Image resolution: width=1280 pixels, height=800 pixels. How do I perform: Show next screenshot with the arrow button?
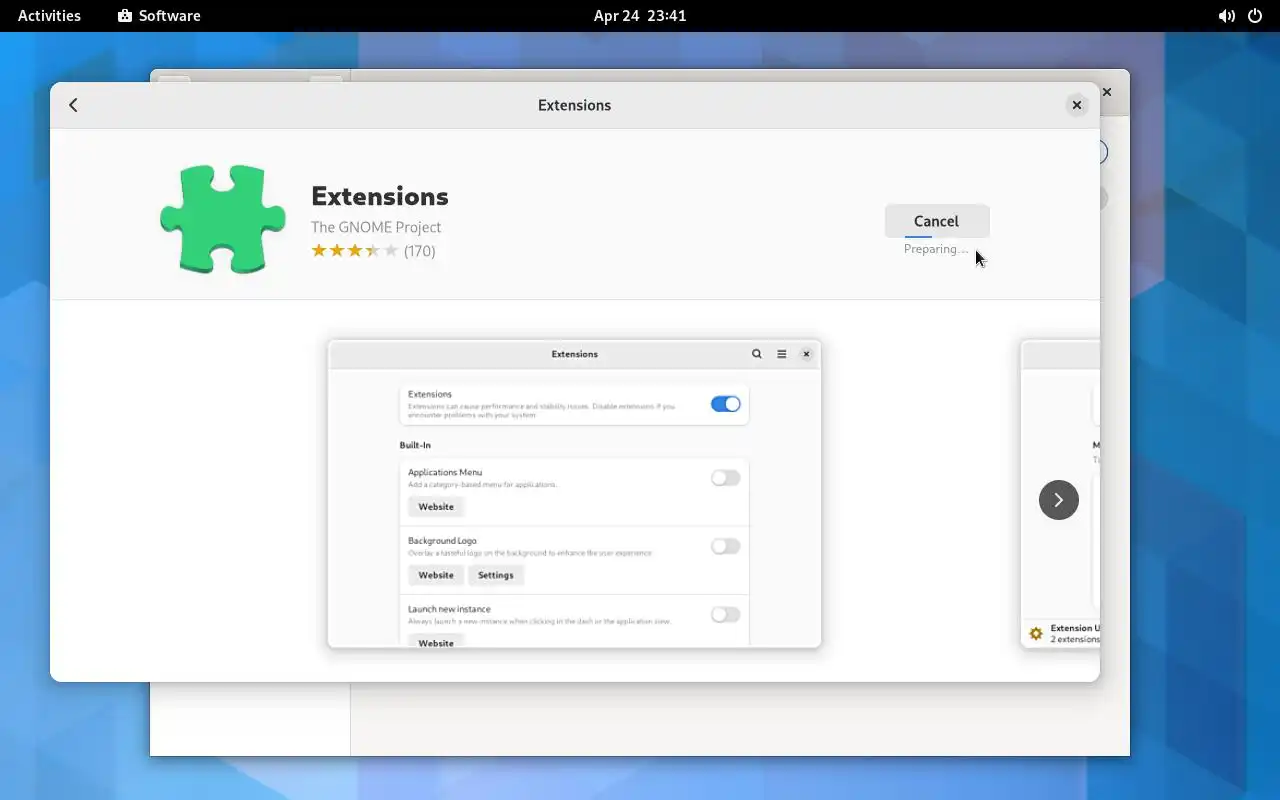click(1058, 500)
